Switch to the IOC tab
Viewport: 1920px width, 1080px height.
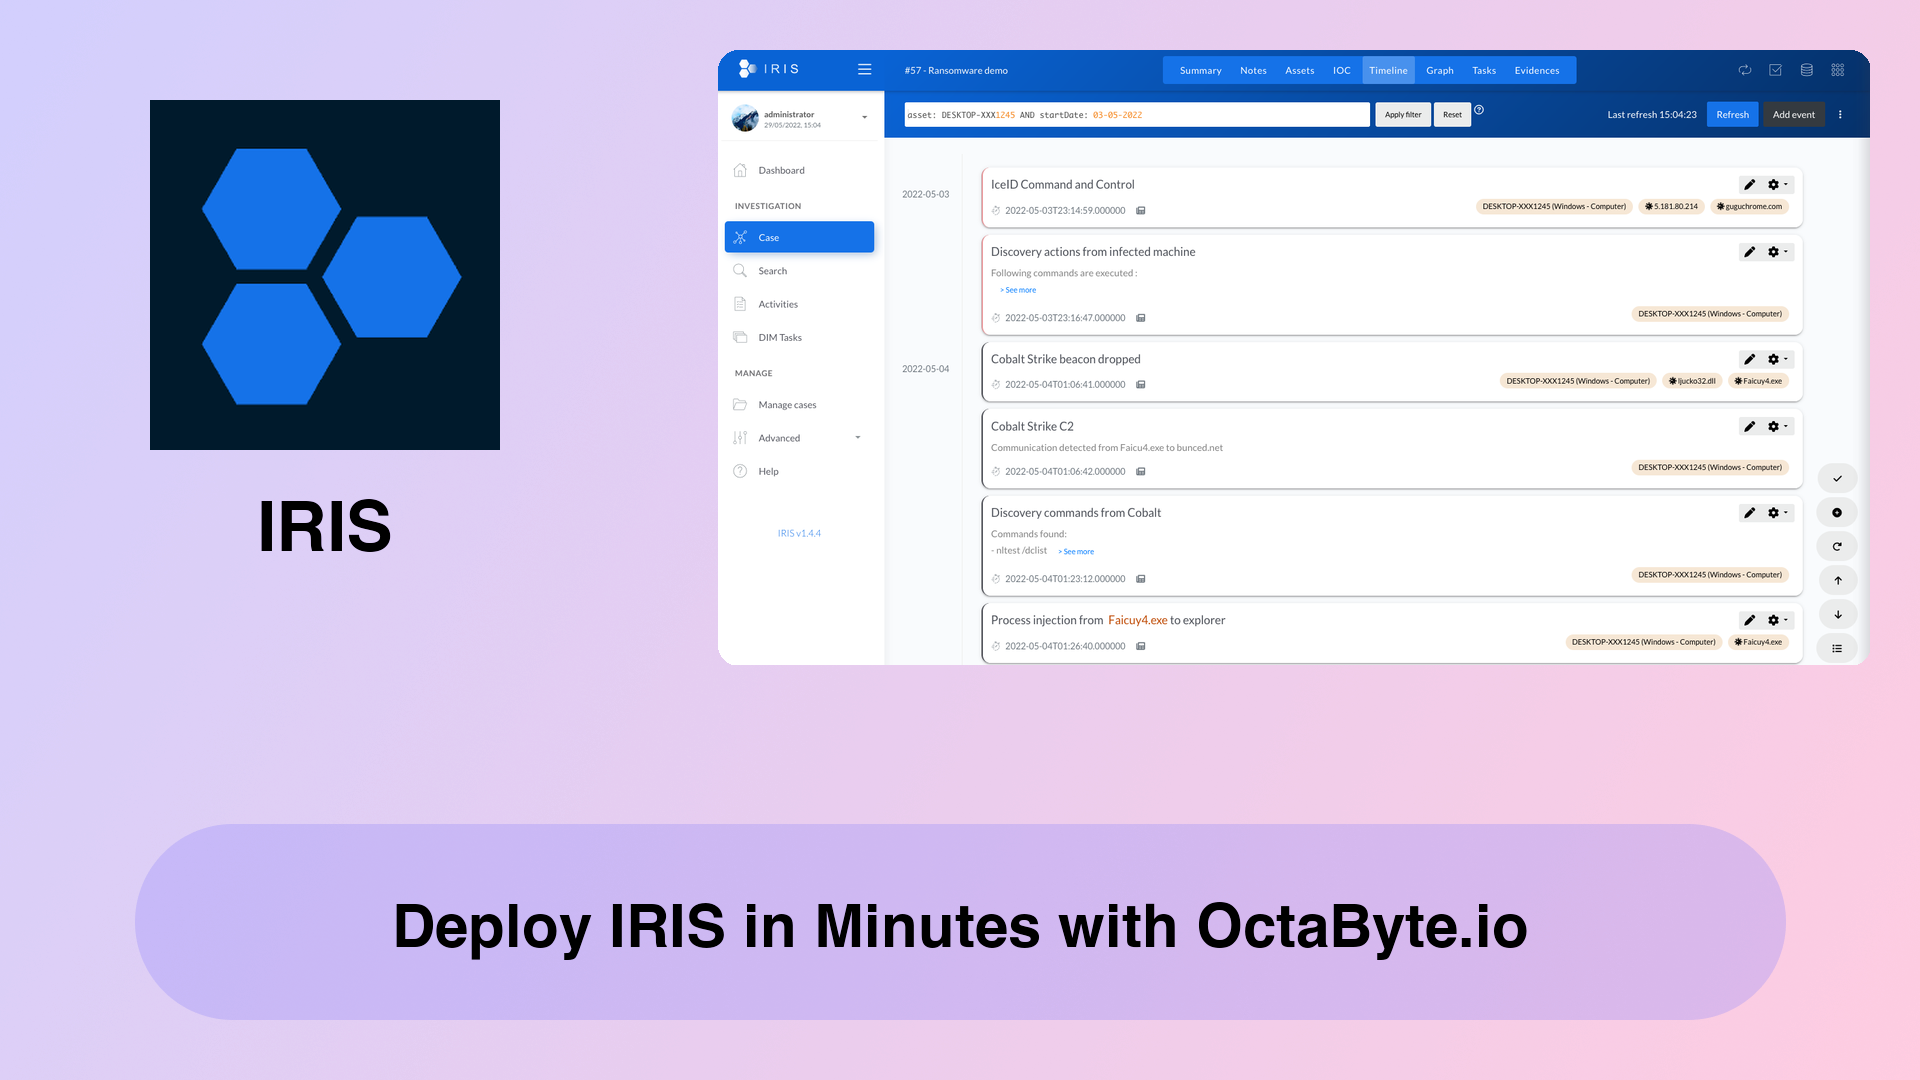point(1341,70)
